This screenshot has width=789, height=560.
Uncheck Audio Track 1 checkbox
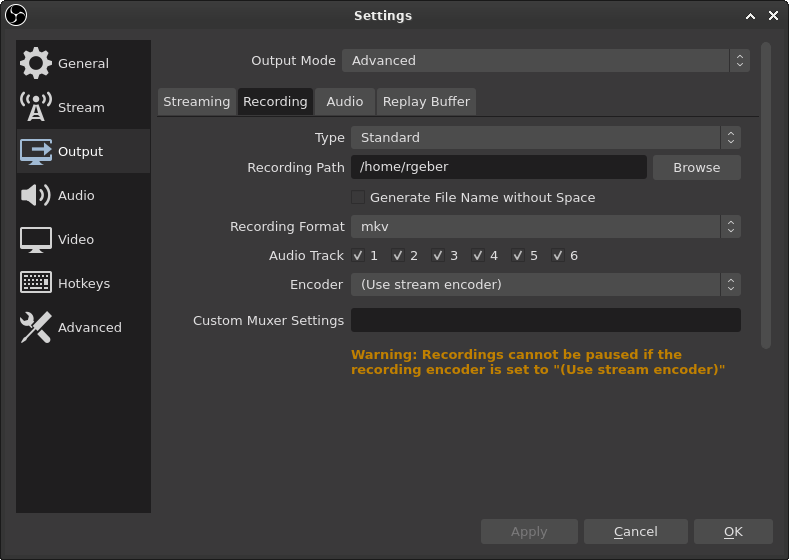point(358,255)
